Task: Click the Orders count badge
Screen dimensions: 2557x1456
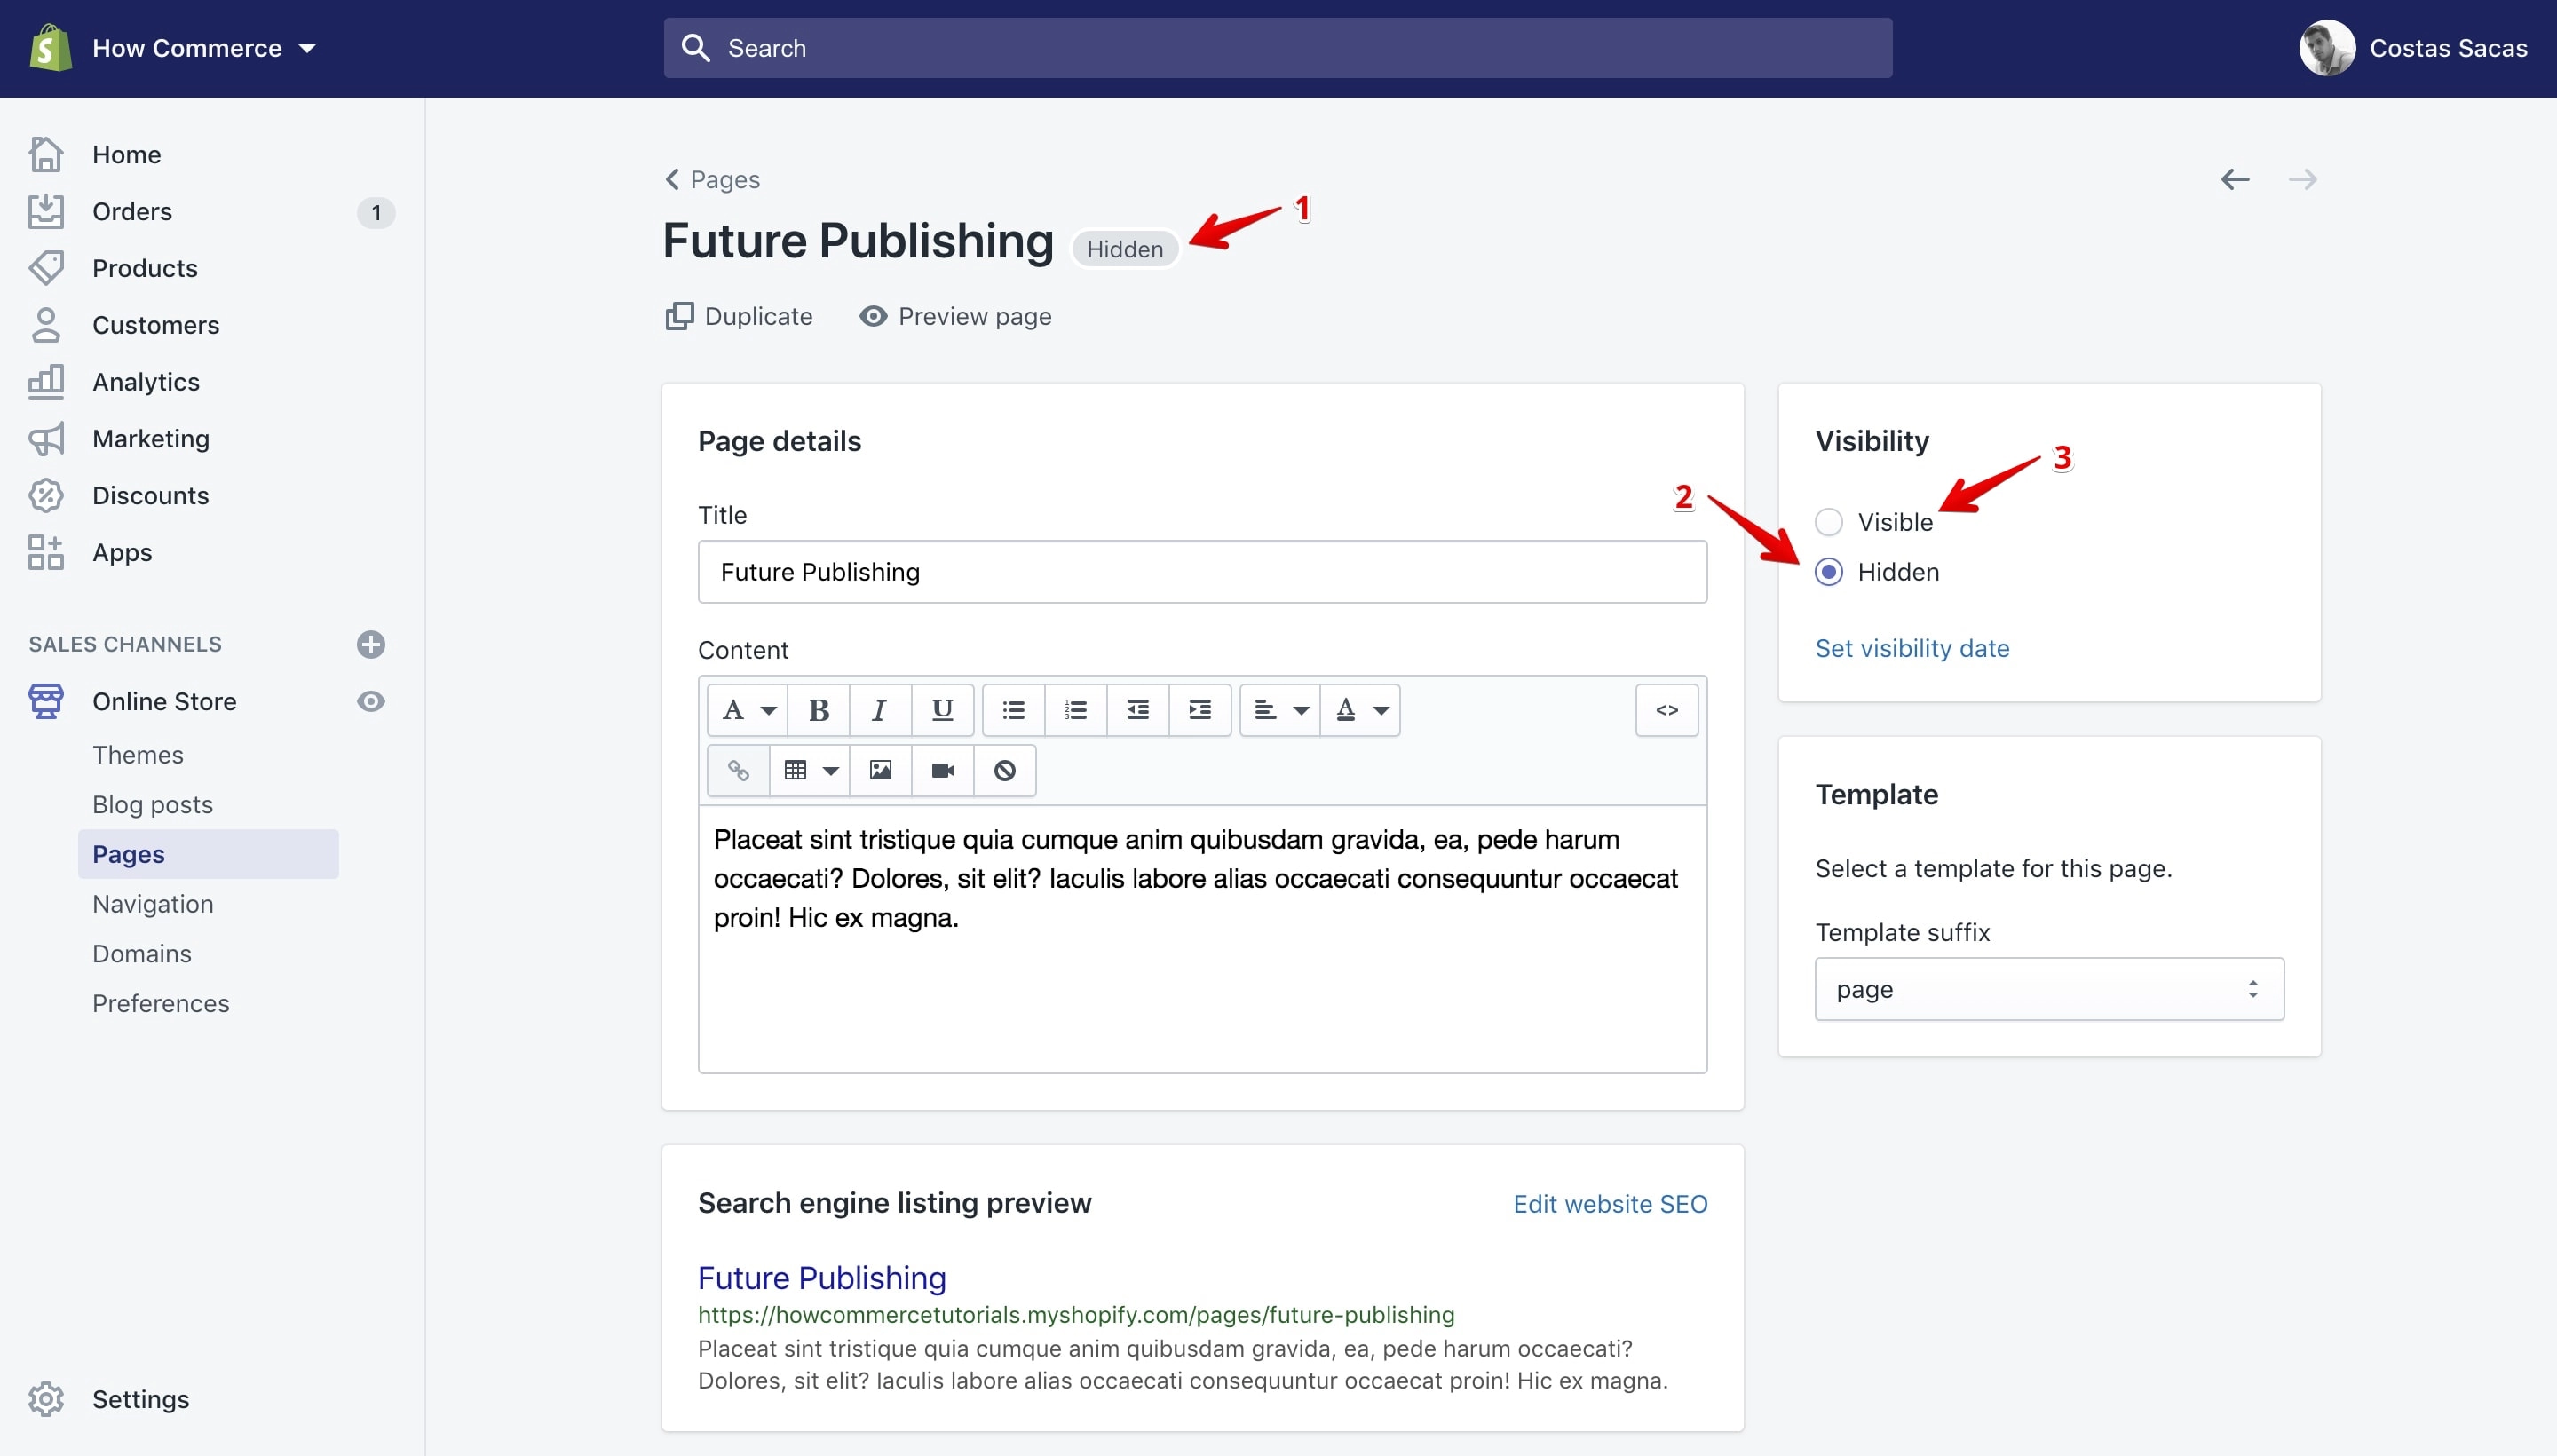Action: tap(376, 212)
